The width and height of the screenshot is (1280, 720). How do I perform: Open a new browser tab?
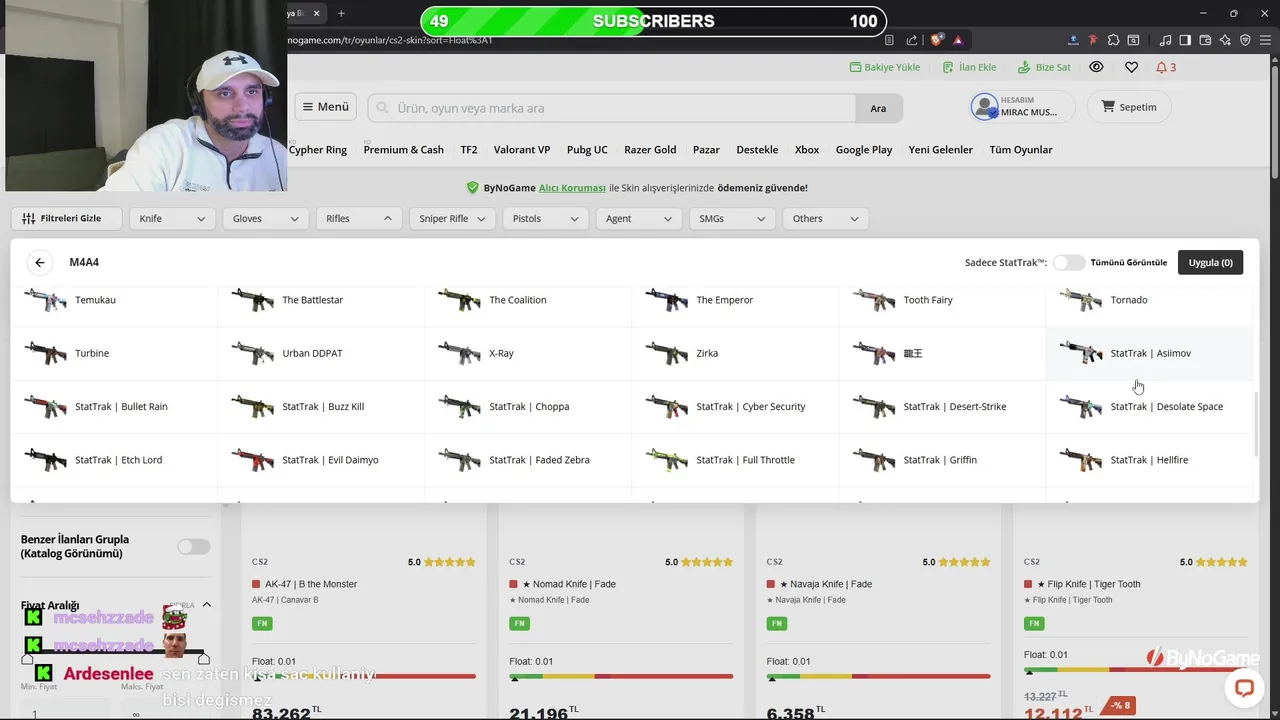[x=341, y=13]
